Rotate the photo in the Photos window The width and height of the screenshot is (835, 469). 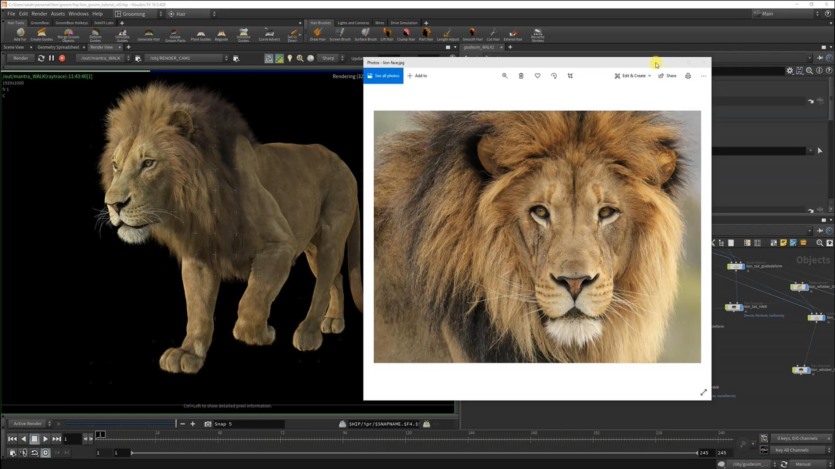[x=554, y=76]
